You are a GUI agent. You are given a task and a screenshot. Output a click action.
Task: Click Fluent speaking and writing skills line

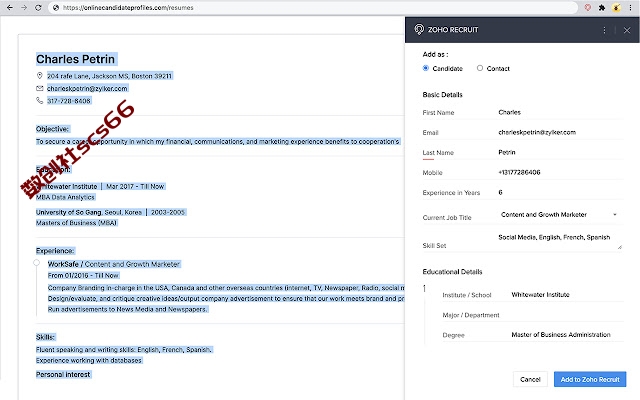124,350
